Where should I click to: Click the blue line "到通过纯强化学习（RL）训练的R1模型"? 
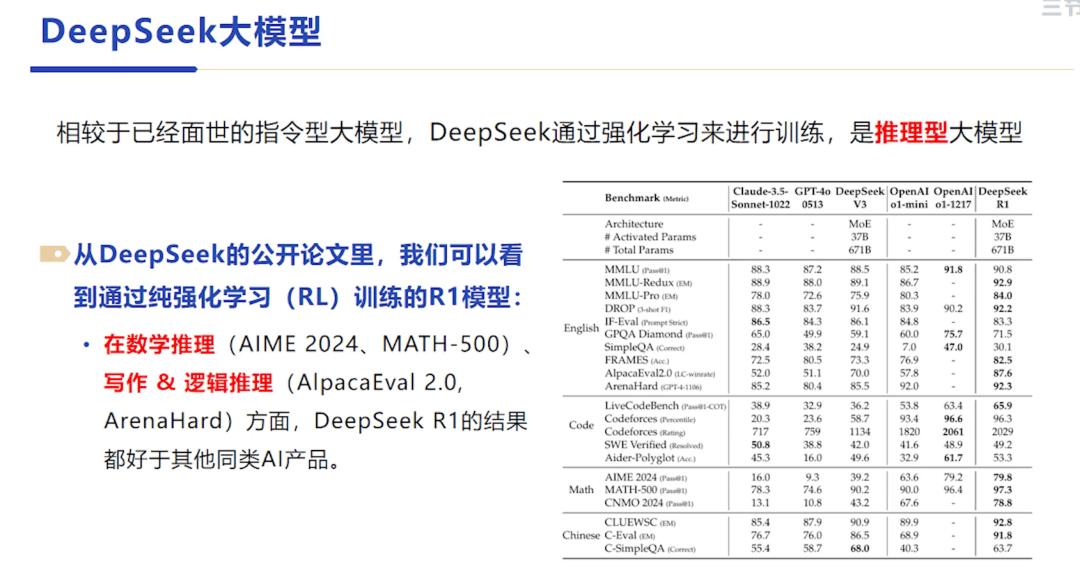[x=298, y=297]
